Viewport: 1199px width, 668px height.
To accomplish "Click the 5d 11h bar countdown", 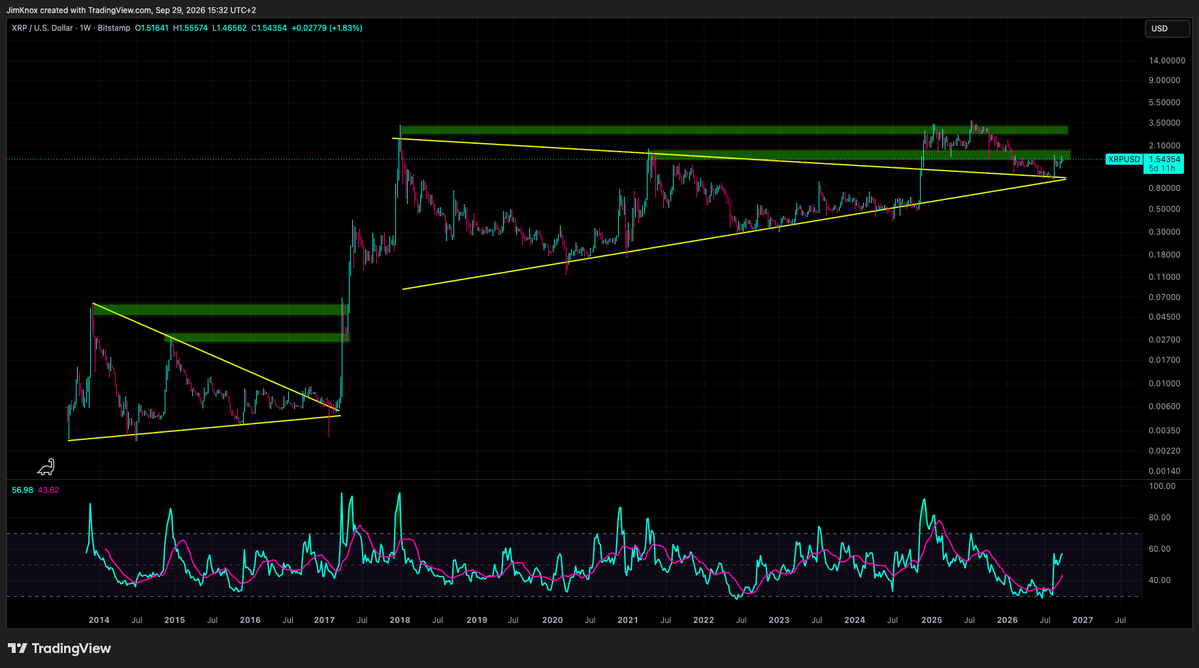I will pyautogui.click(x=1162, y=169).
